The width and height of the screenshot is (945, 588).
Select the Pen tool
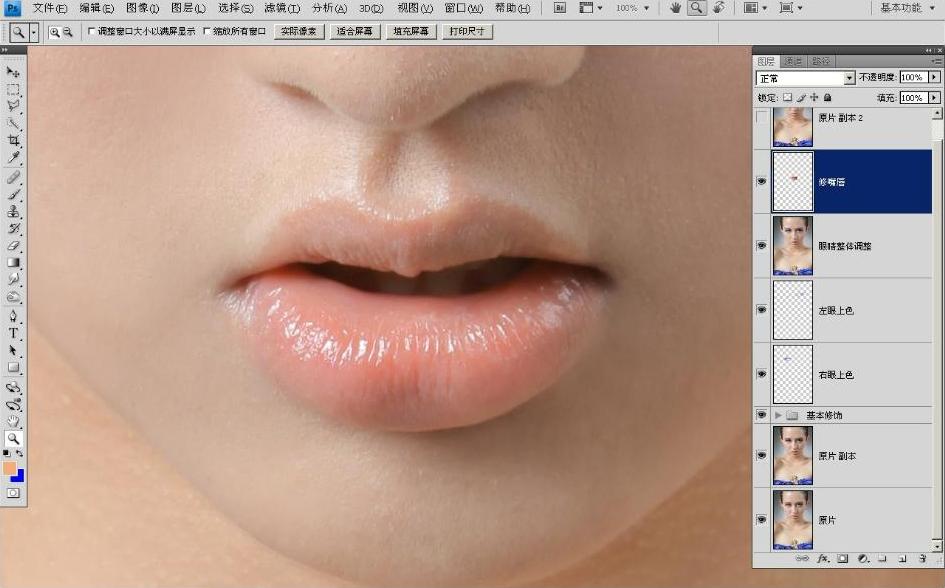(13, 316)
